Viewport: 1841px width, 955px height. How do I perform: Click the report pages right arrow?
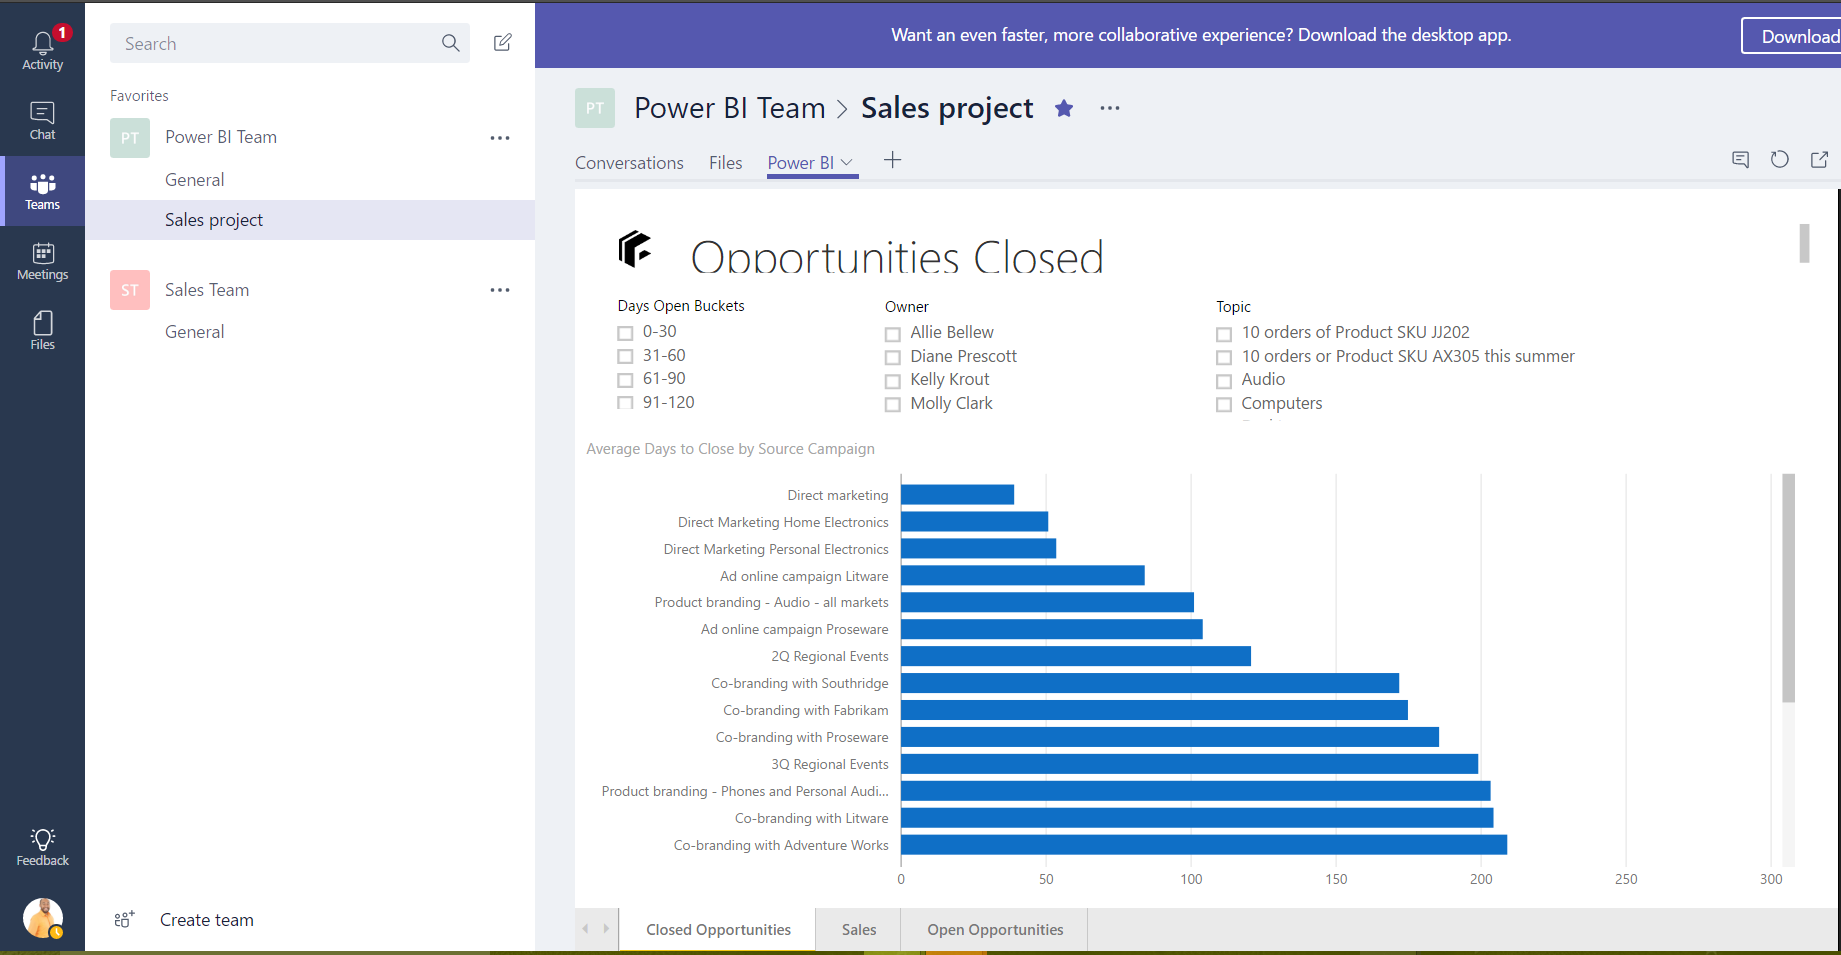606,929
